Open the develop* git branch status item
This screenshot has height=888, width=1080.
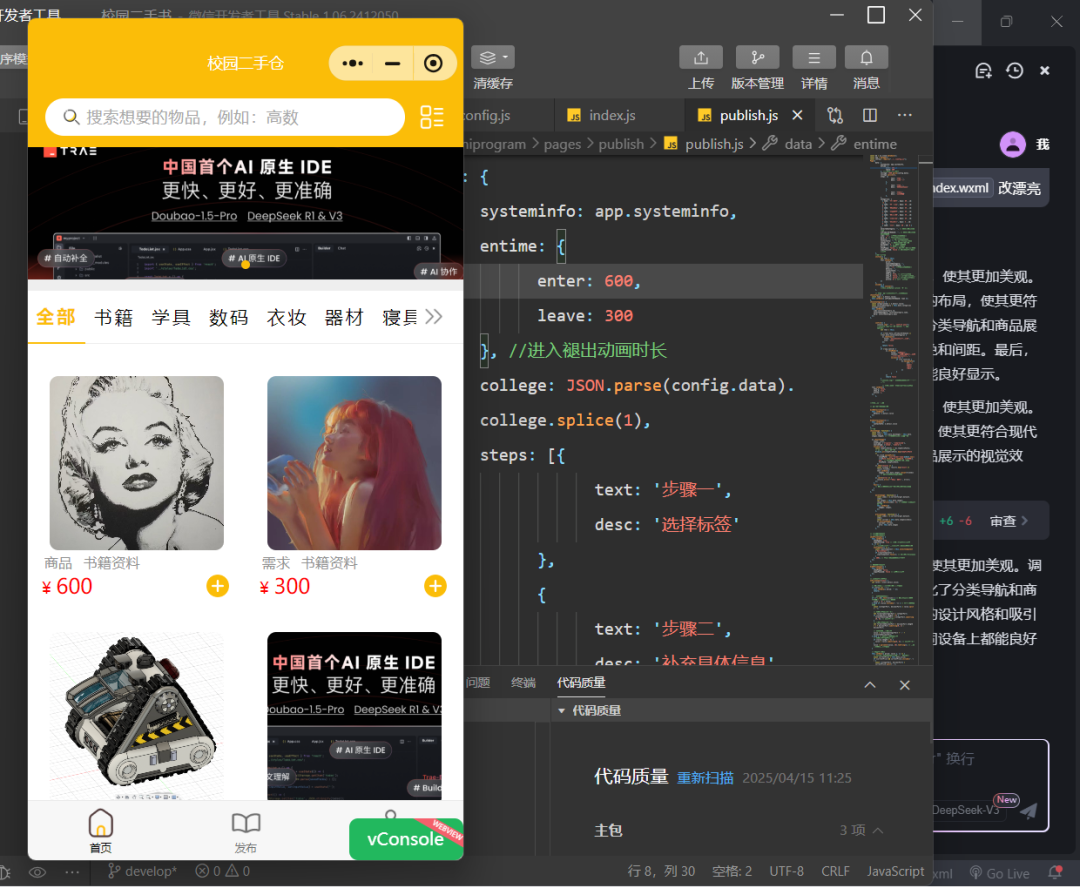(x=143, y=871)
